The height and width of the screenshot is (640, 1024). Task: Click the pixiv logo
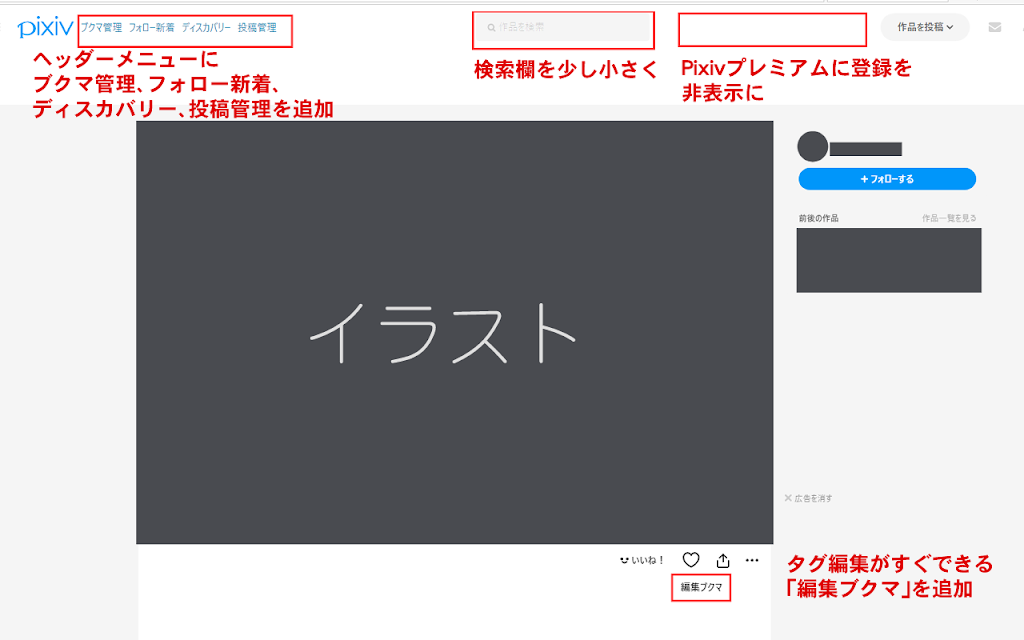point(45,27)
